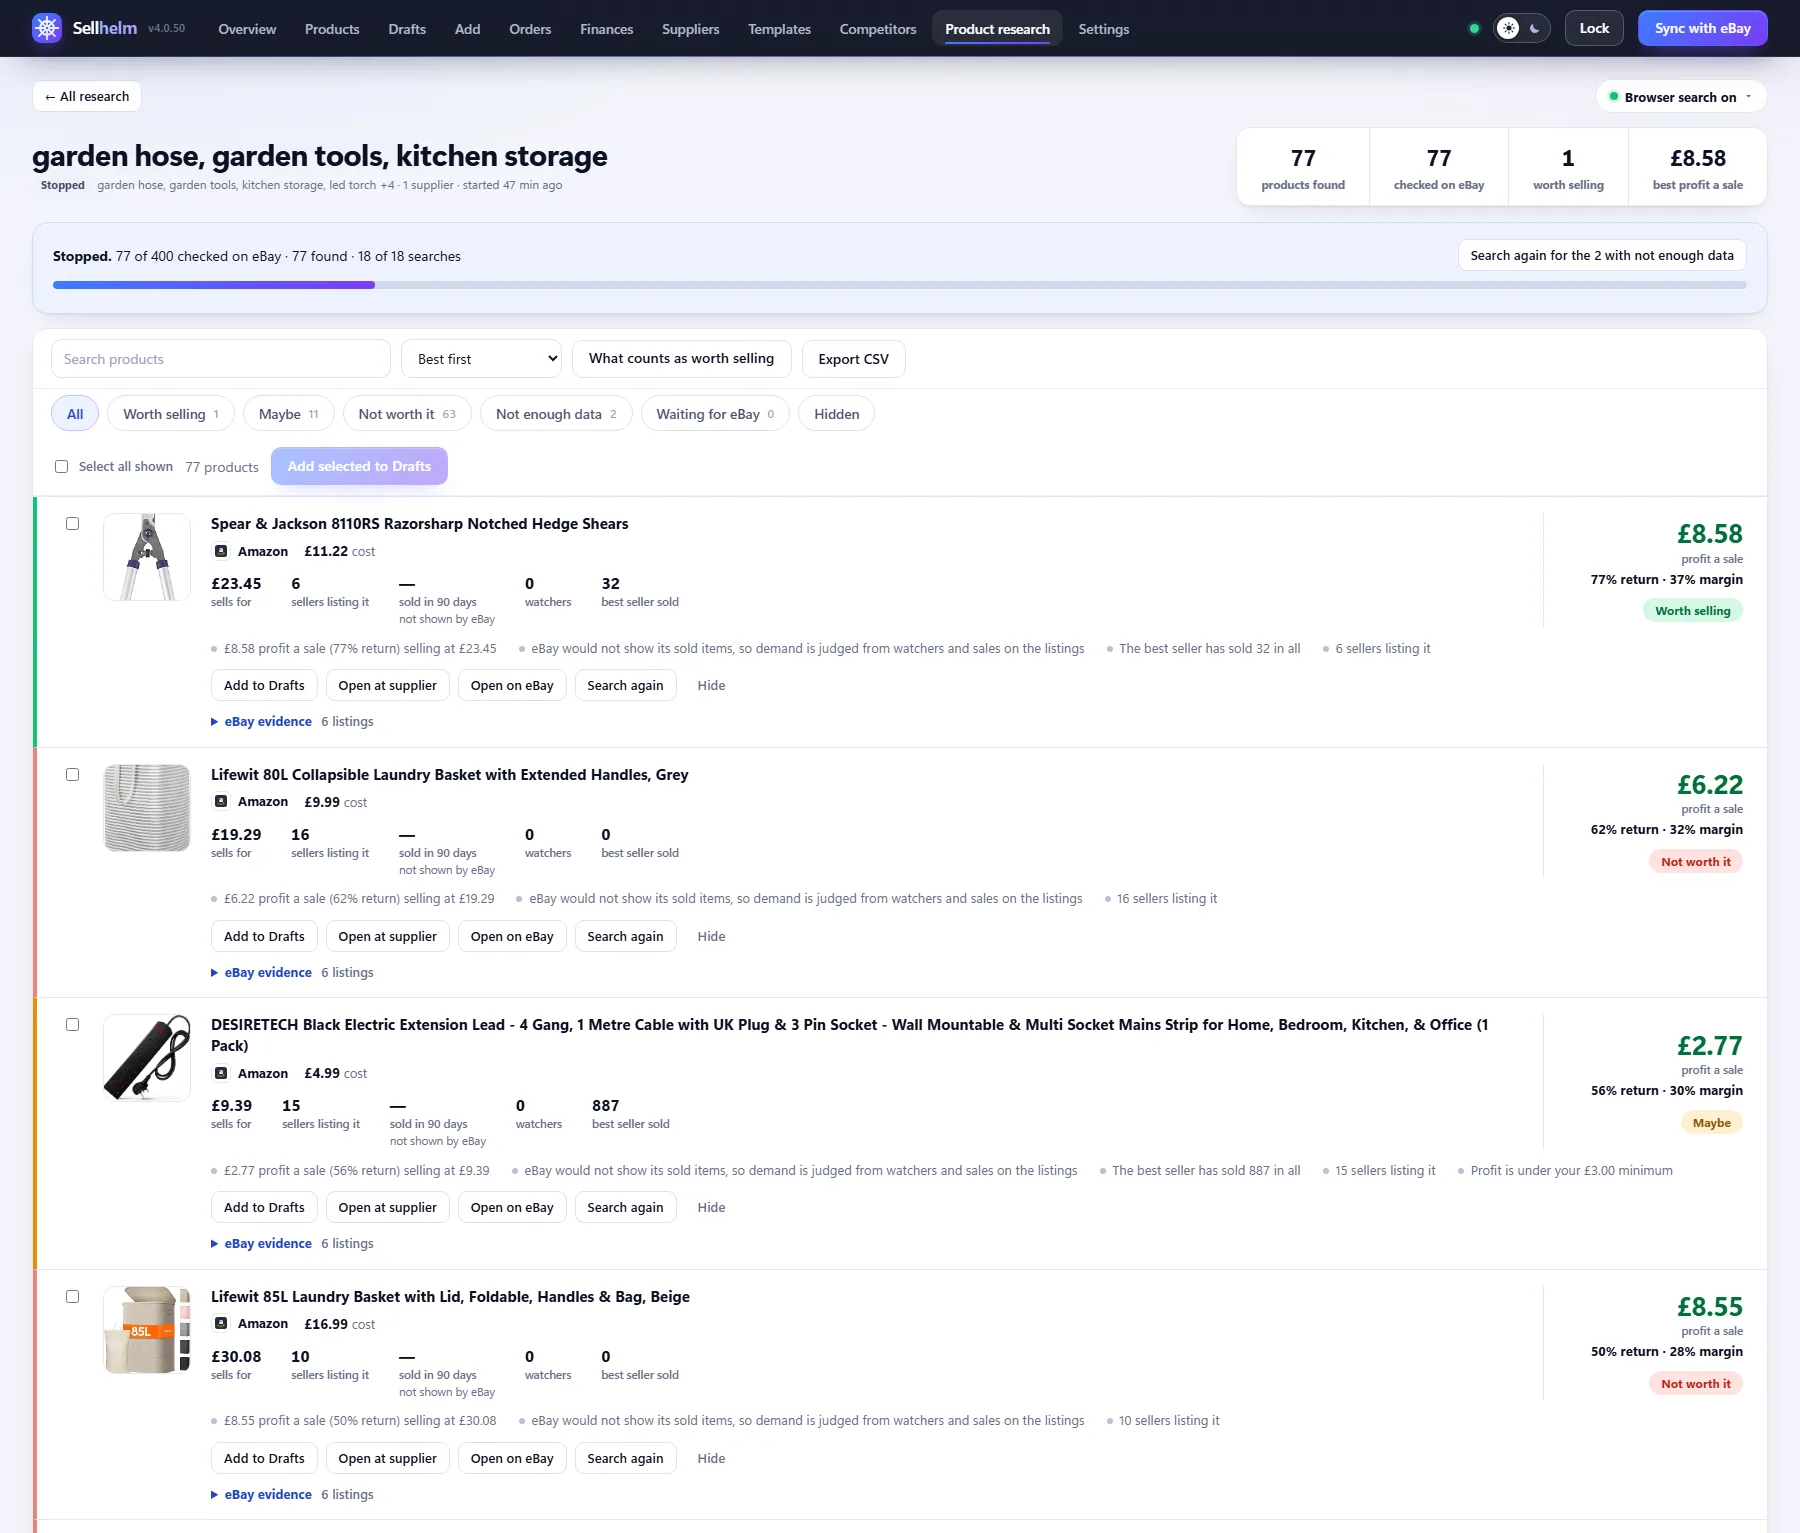1800x1533 pixels.
Task: Click the Sync with eBay button
Action: (x=1703, y=28)
